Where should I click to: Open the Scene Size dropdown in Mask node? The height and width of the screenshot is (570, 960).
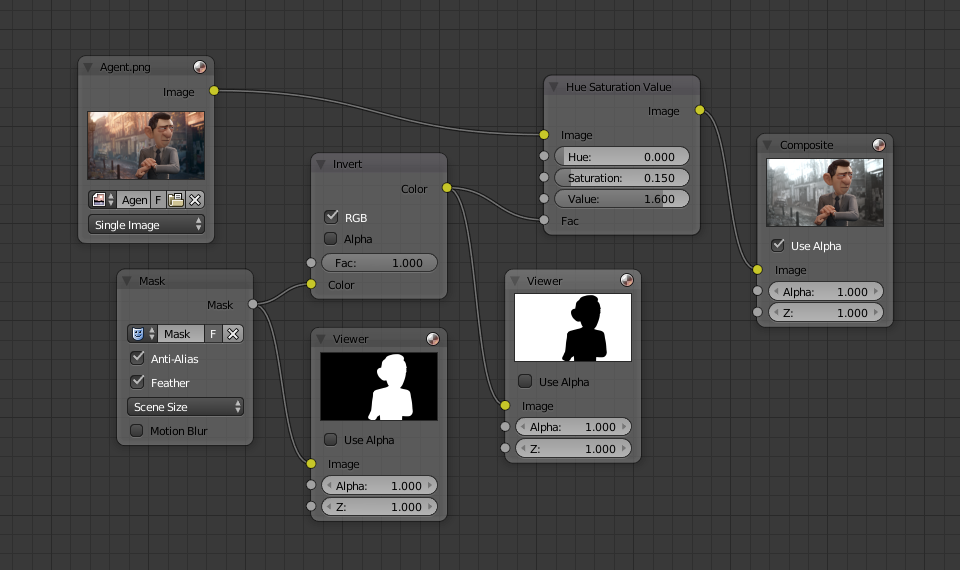coord(186,407)
